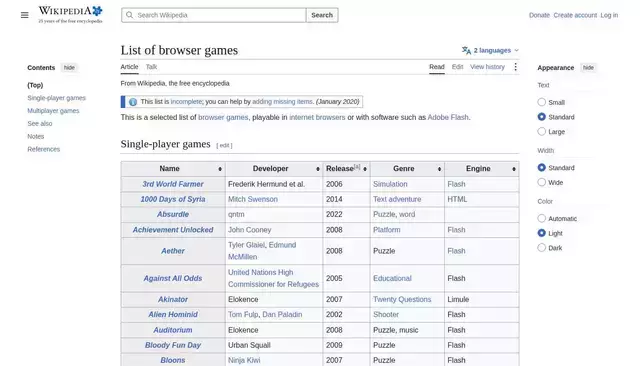Jump to Single-player games section
The image size is (640, 366).
(x=56, y=98)
